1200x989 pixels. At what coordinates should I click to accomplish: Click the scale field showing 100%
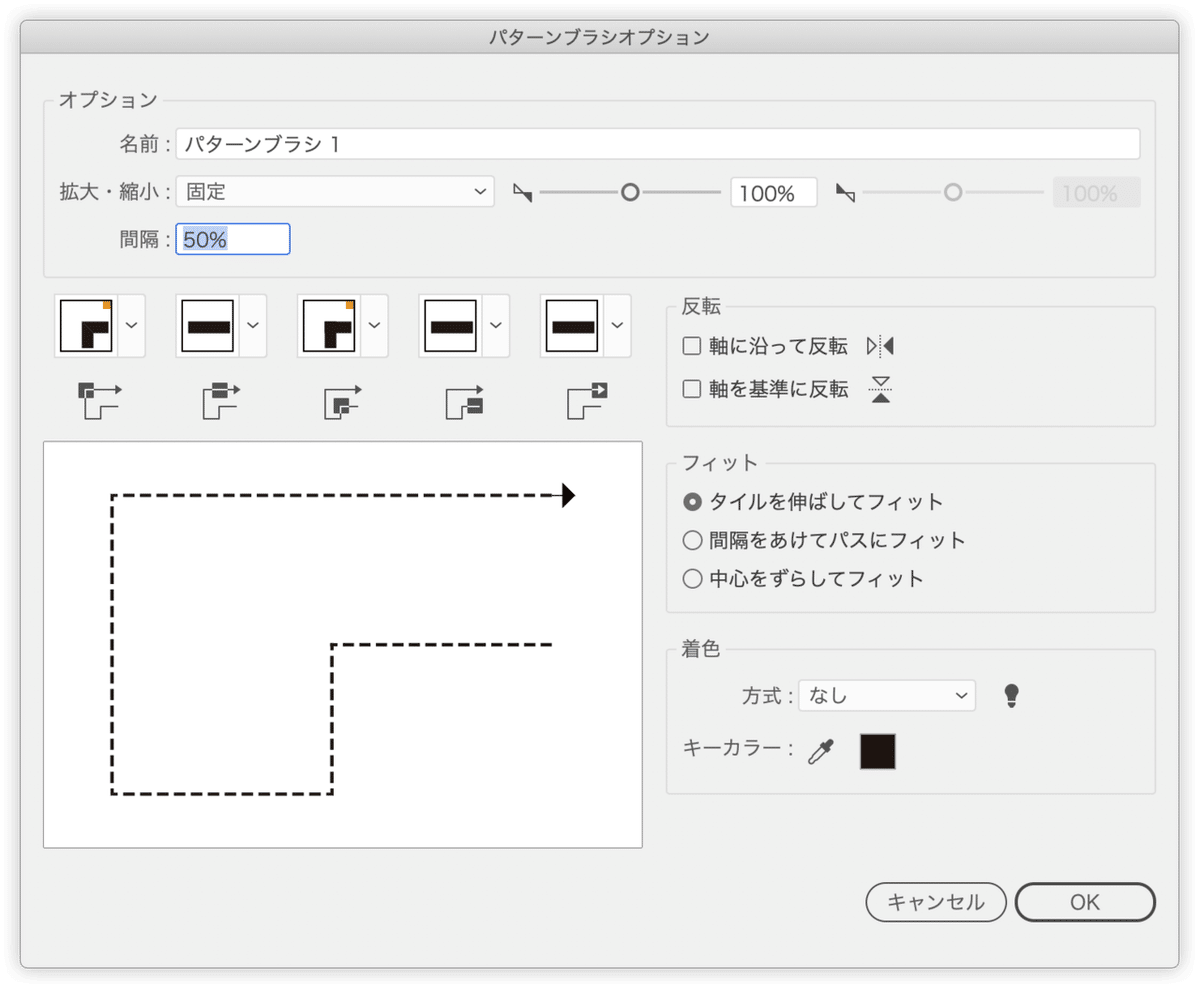[774, 192]
